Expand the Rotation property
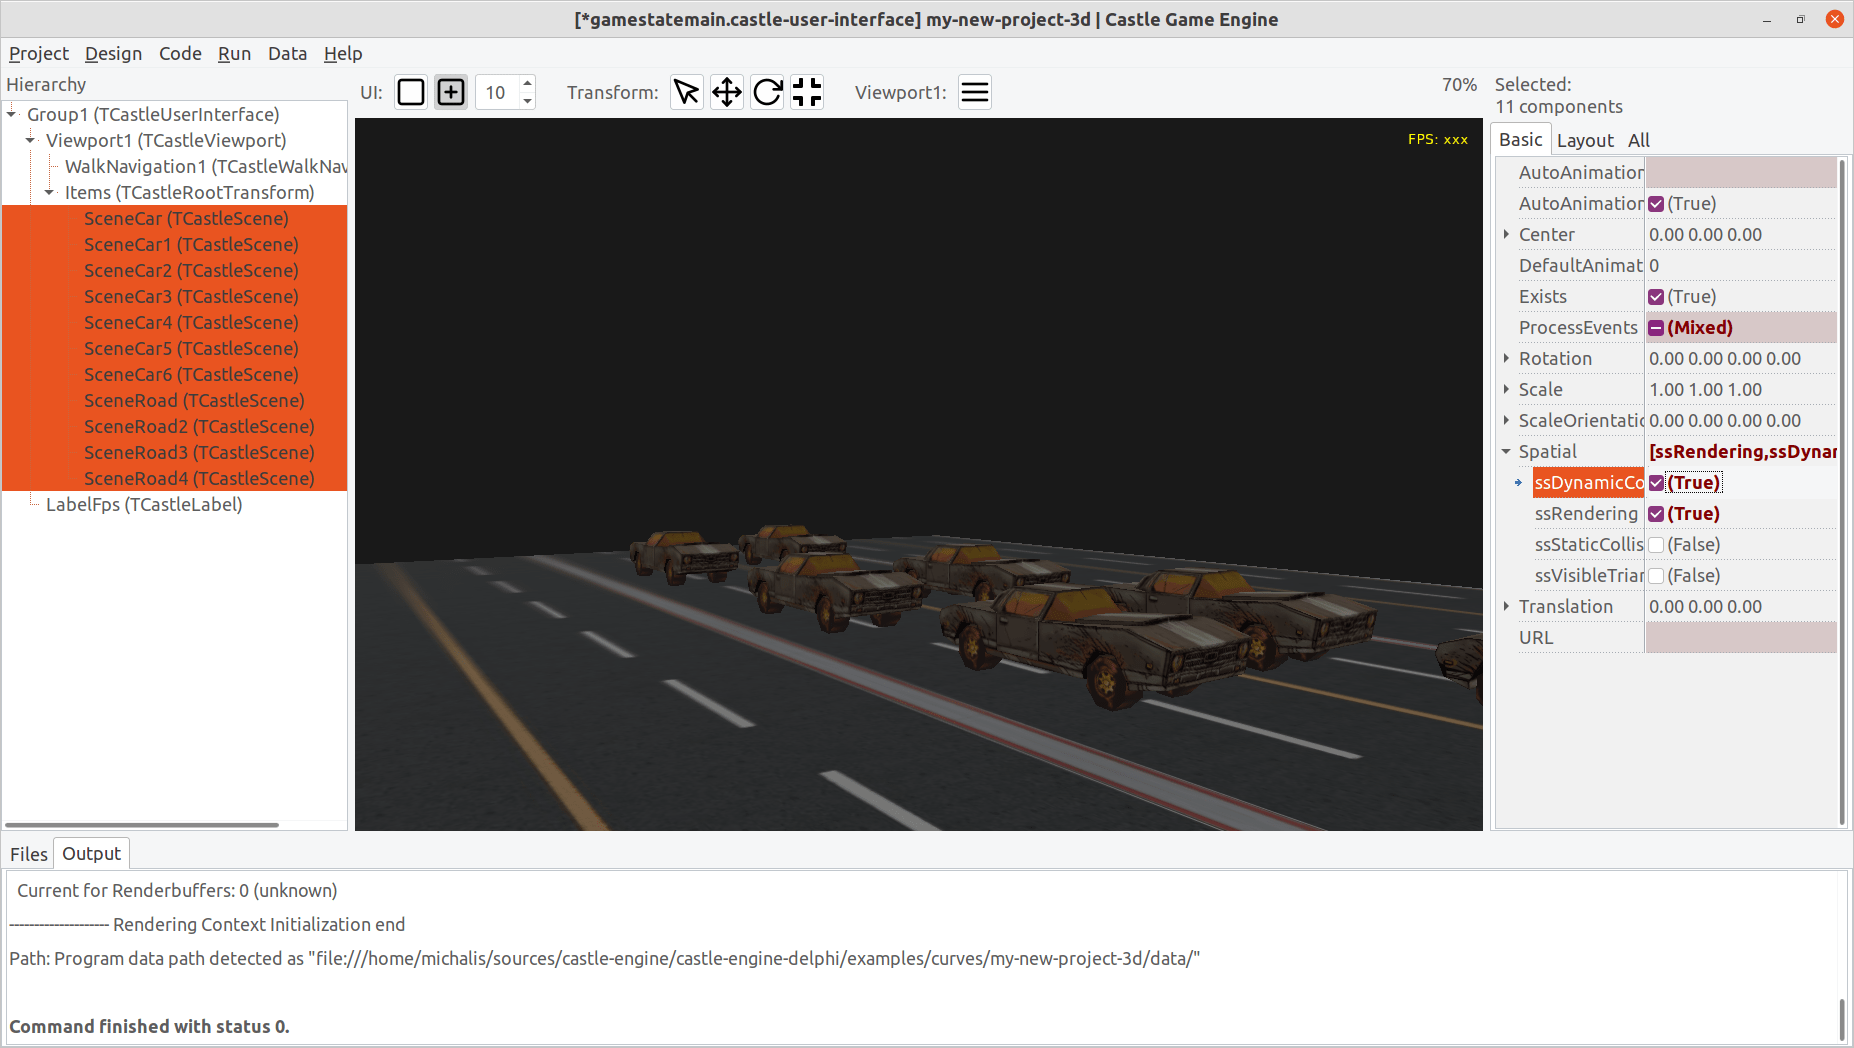Screen dimensions: 1854x1048 click(x=1507, y=358)
